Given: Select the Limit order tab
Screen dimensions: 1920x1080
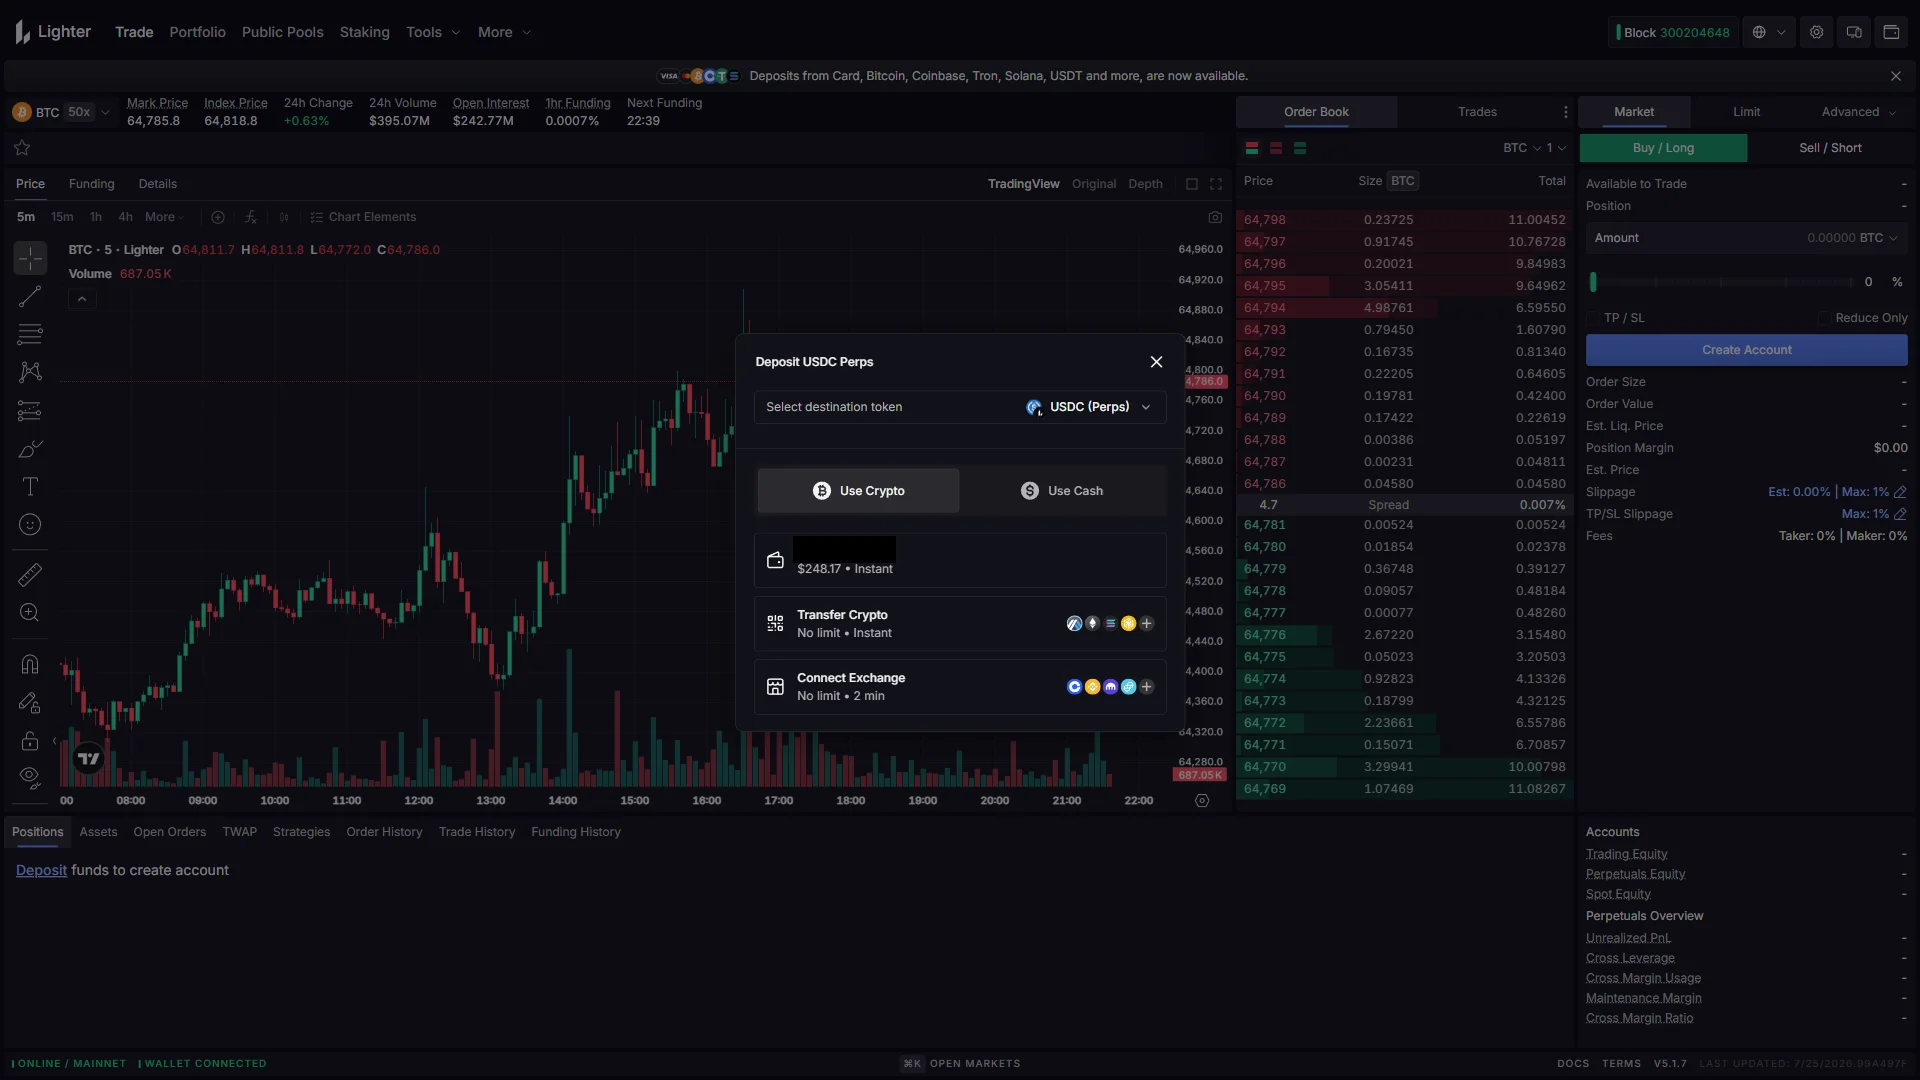Looking at the screenshot, I should (x=1747, y=112).
